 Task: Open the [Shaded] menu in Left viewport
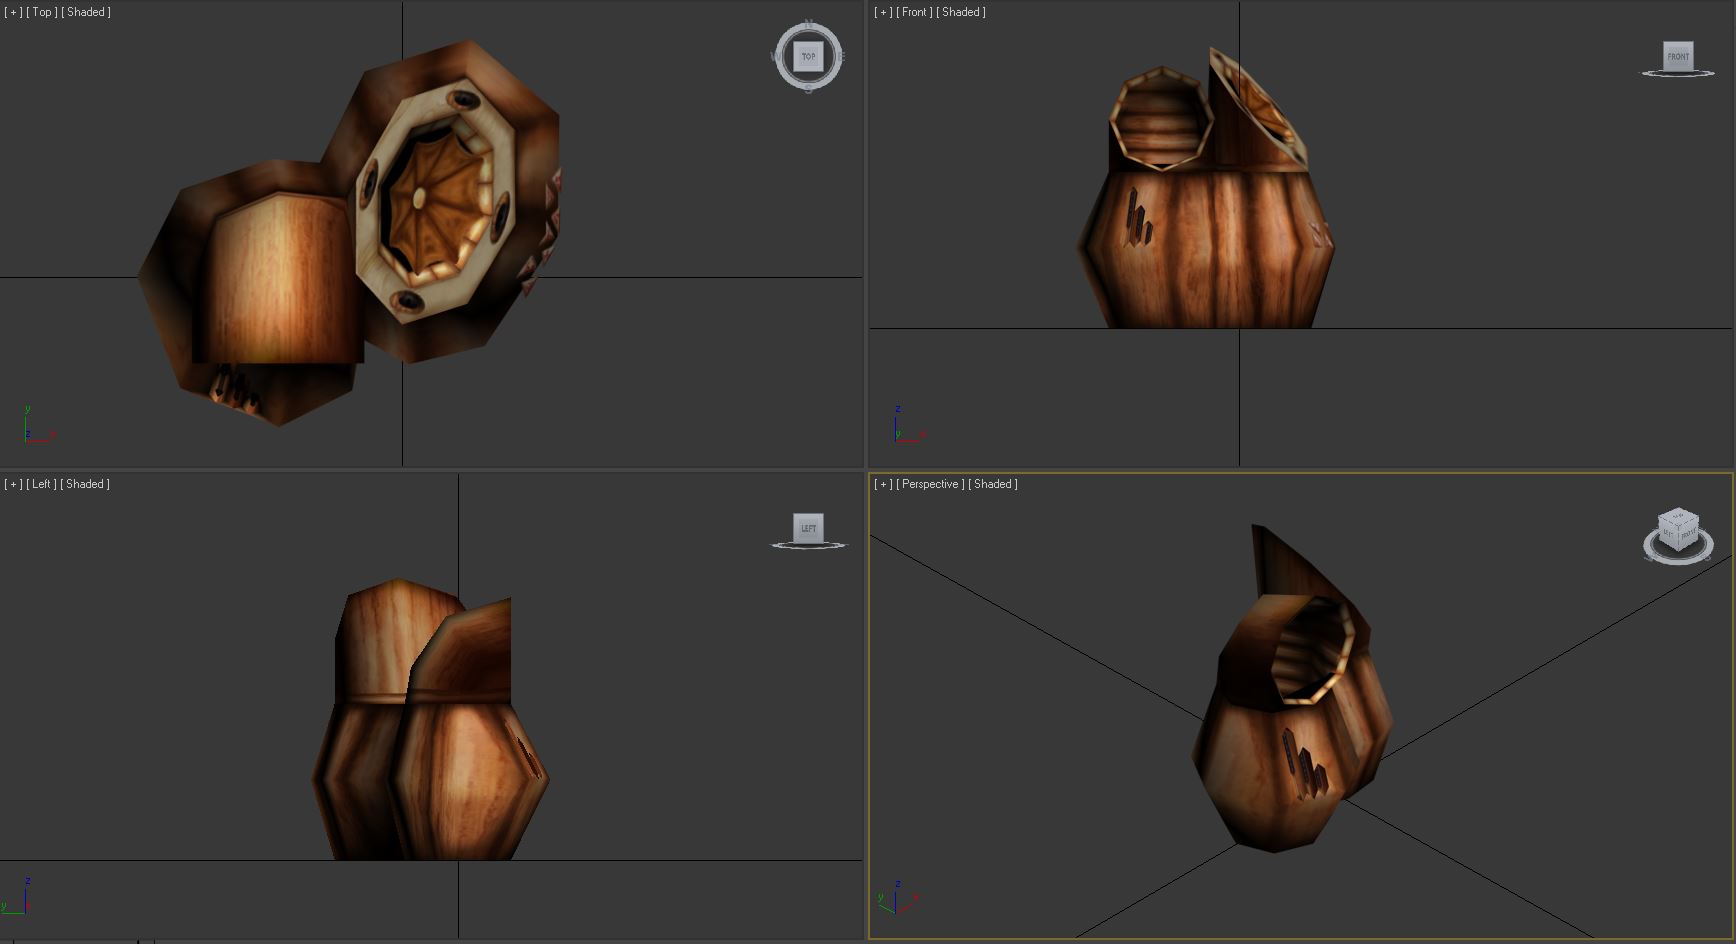[85, 484]
